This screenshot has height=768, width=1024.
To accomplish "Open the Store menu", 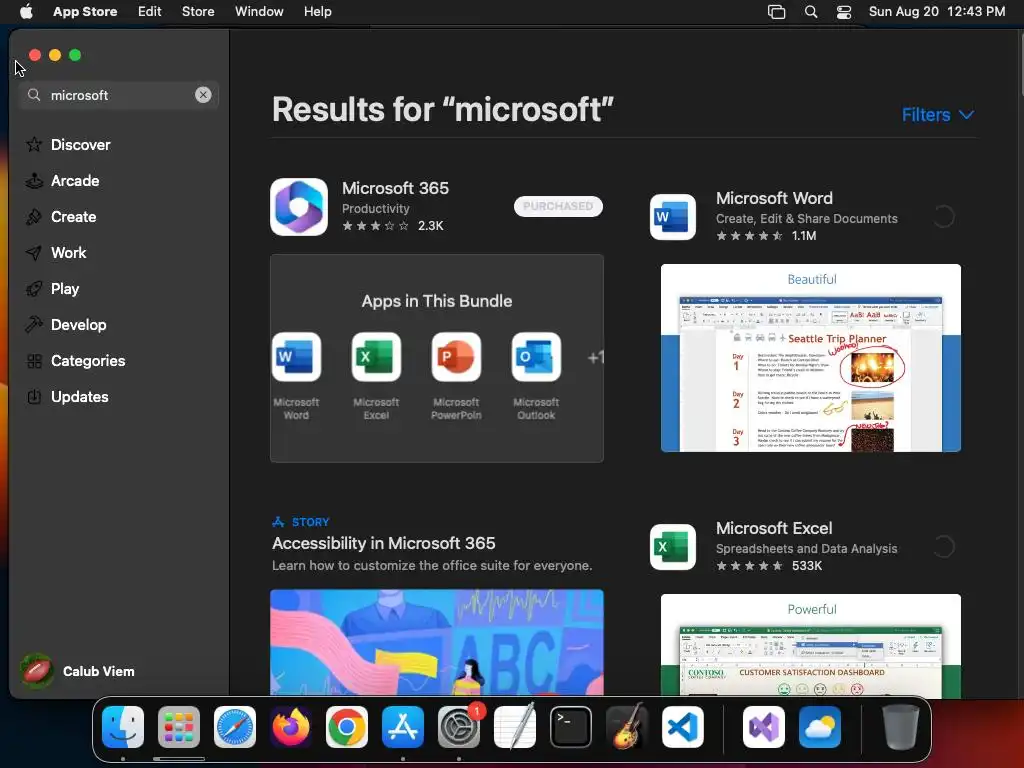I will click(x=198, y=12).
